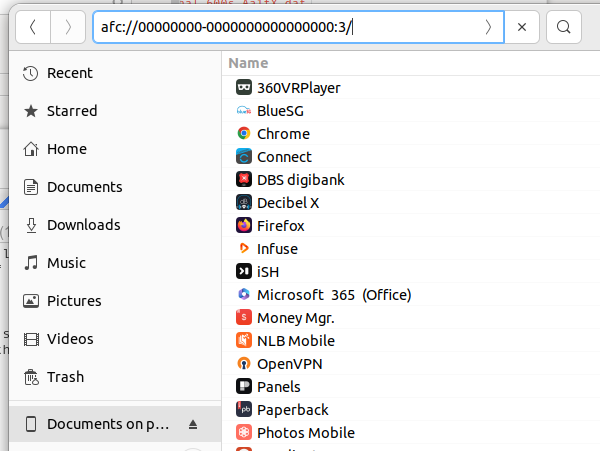Image resolution: width=600 pixels, height=451 pixels.
Task: Open Starred in the sidebar
Action: [115, 111]
